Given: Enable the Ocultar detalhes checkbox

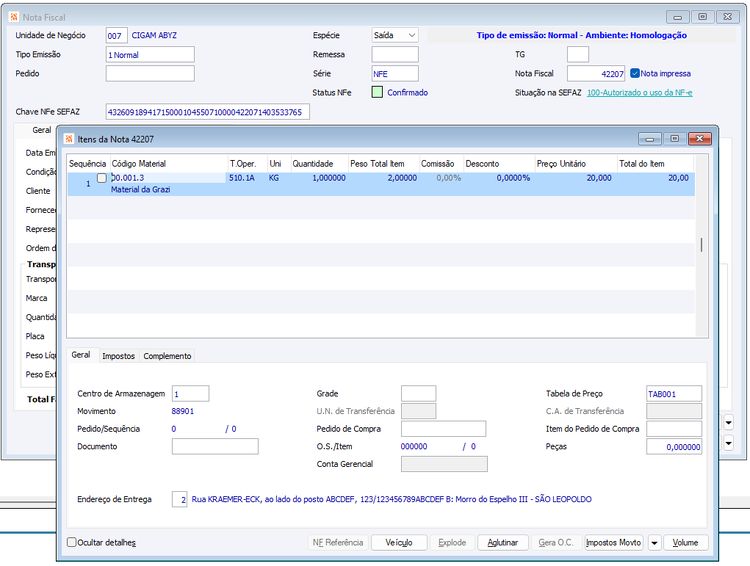Looking at the screenshot, I should [x=72, y=542].
